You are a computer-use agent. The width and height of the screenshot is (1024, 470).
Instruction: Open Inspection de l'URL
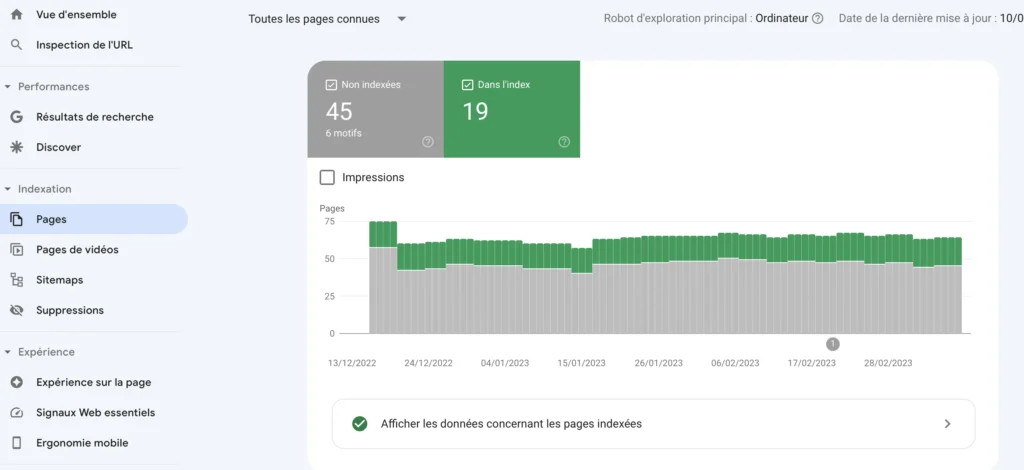[x=84, y=45]
